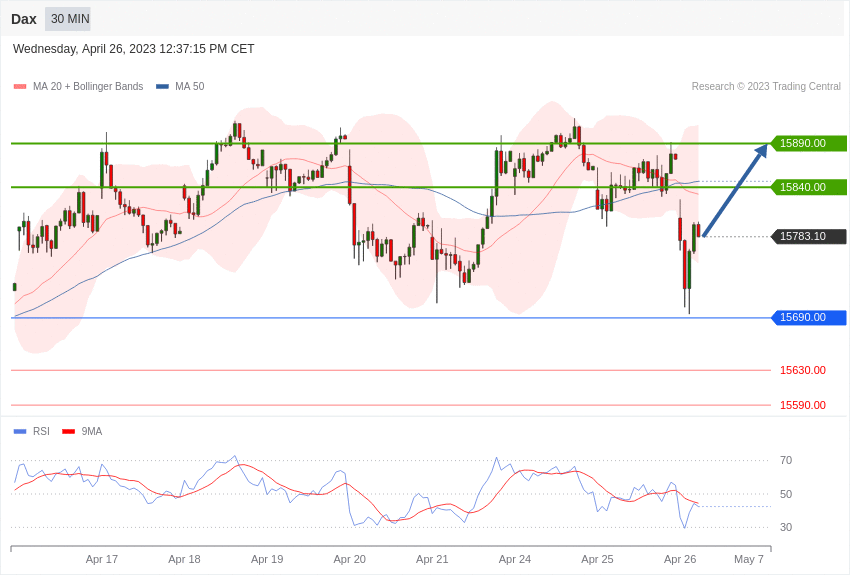
Task: Click the RSI 30 level label
Action: tap(786, 527)
